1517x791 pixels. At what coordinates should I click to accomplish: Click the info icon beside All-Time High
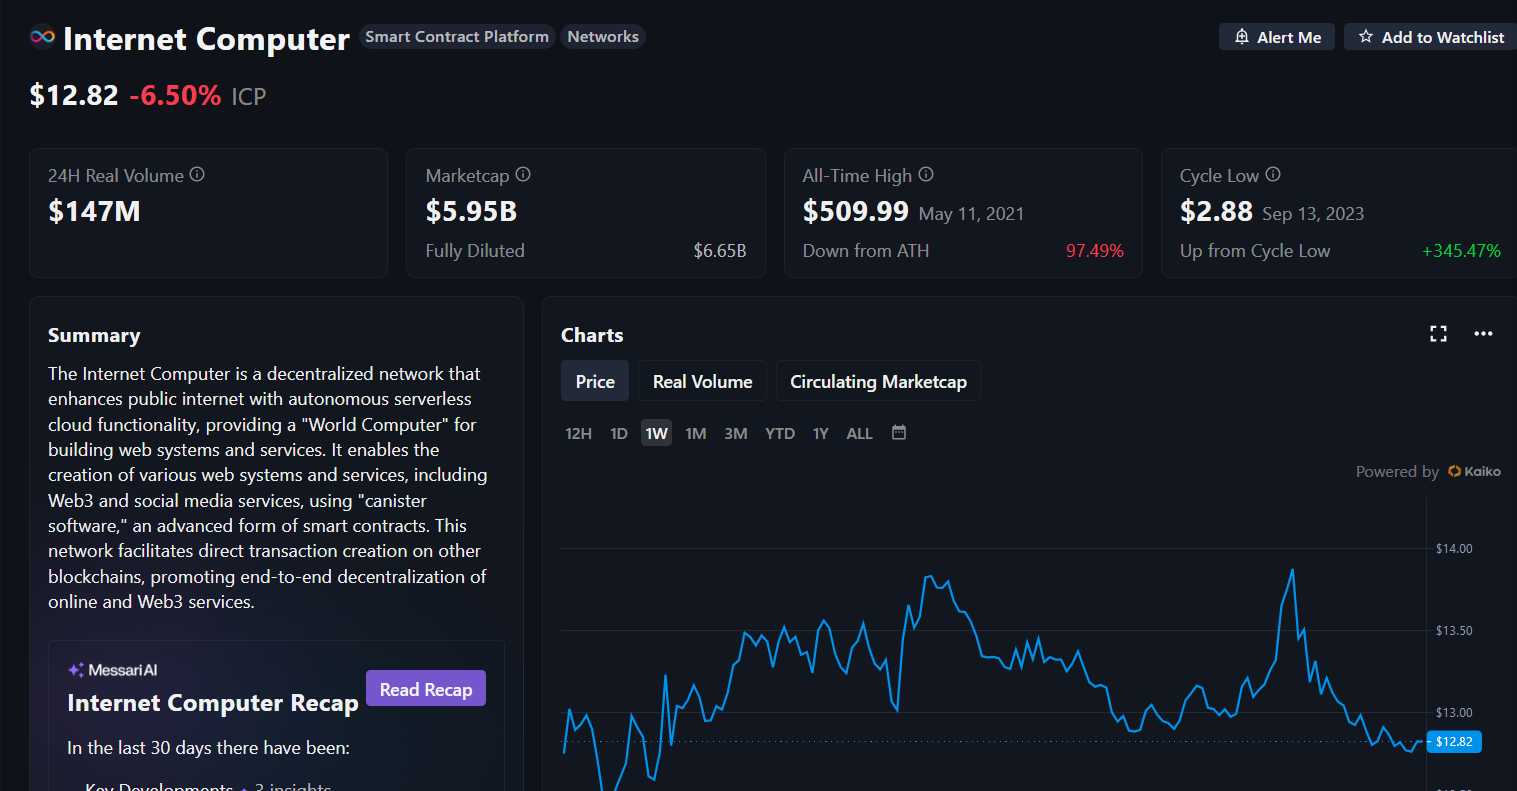926,174
